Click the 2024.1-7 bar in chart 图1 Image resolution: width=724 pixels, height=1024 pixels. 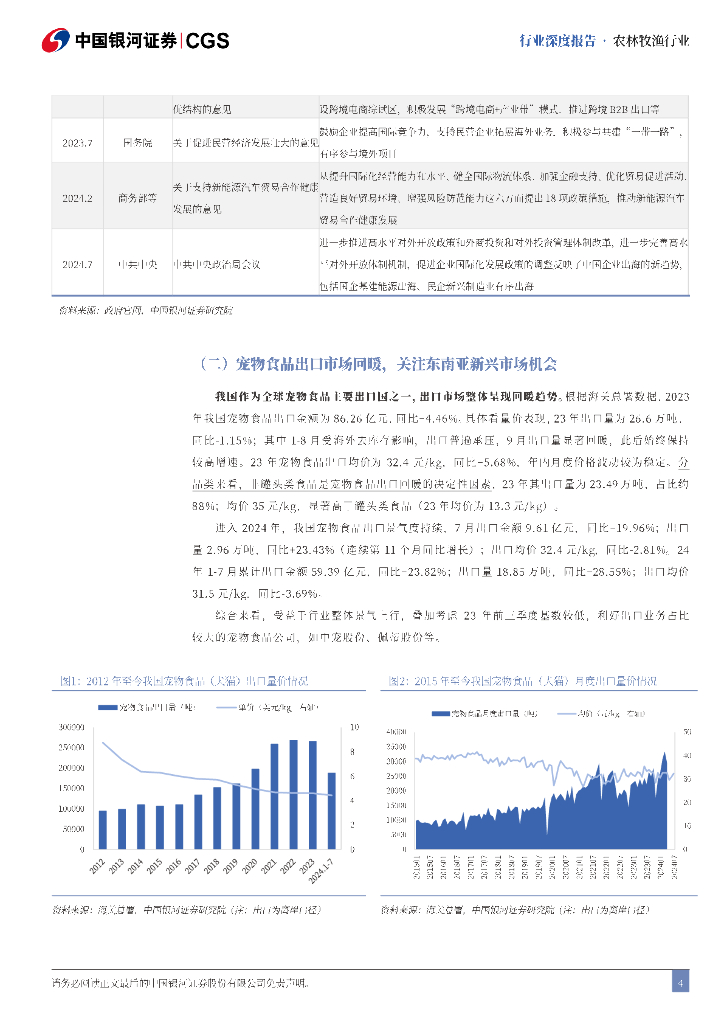tap(332, 811)
